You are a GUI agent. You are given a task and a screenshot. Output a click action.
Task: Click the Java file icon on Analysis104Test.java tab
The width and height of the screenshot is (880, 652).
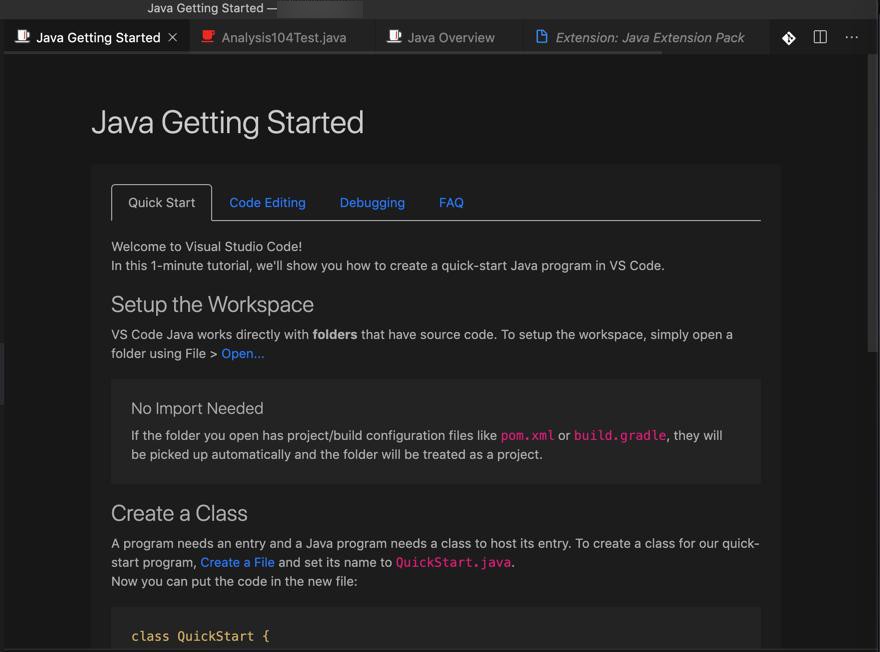(x=208, y=37)
